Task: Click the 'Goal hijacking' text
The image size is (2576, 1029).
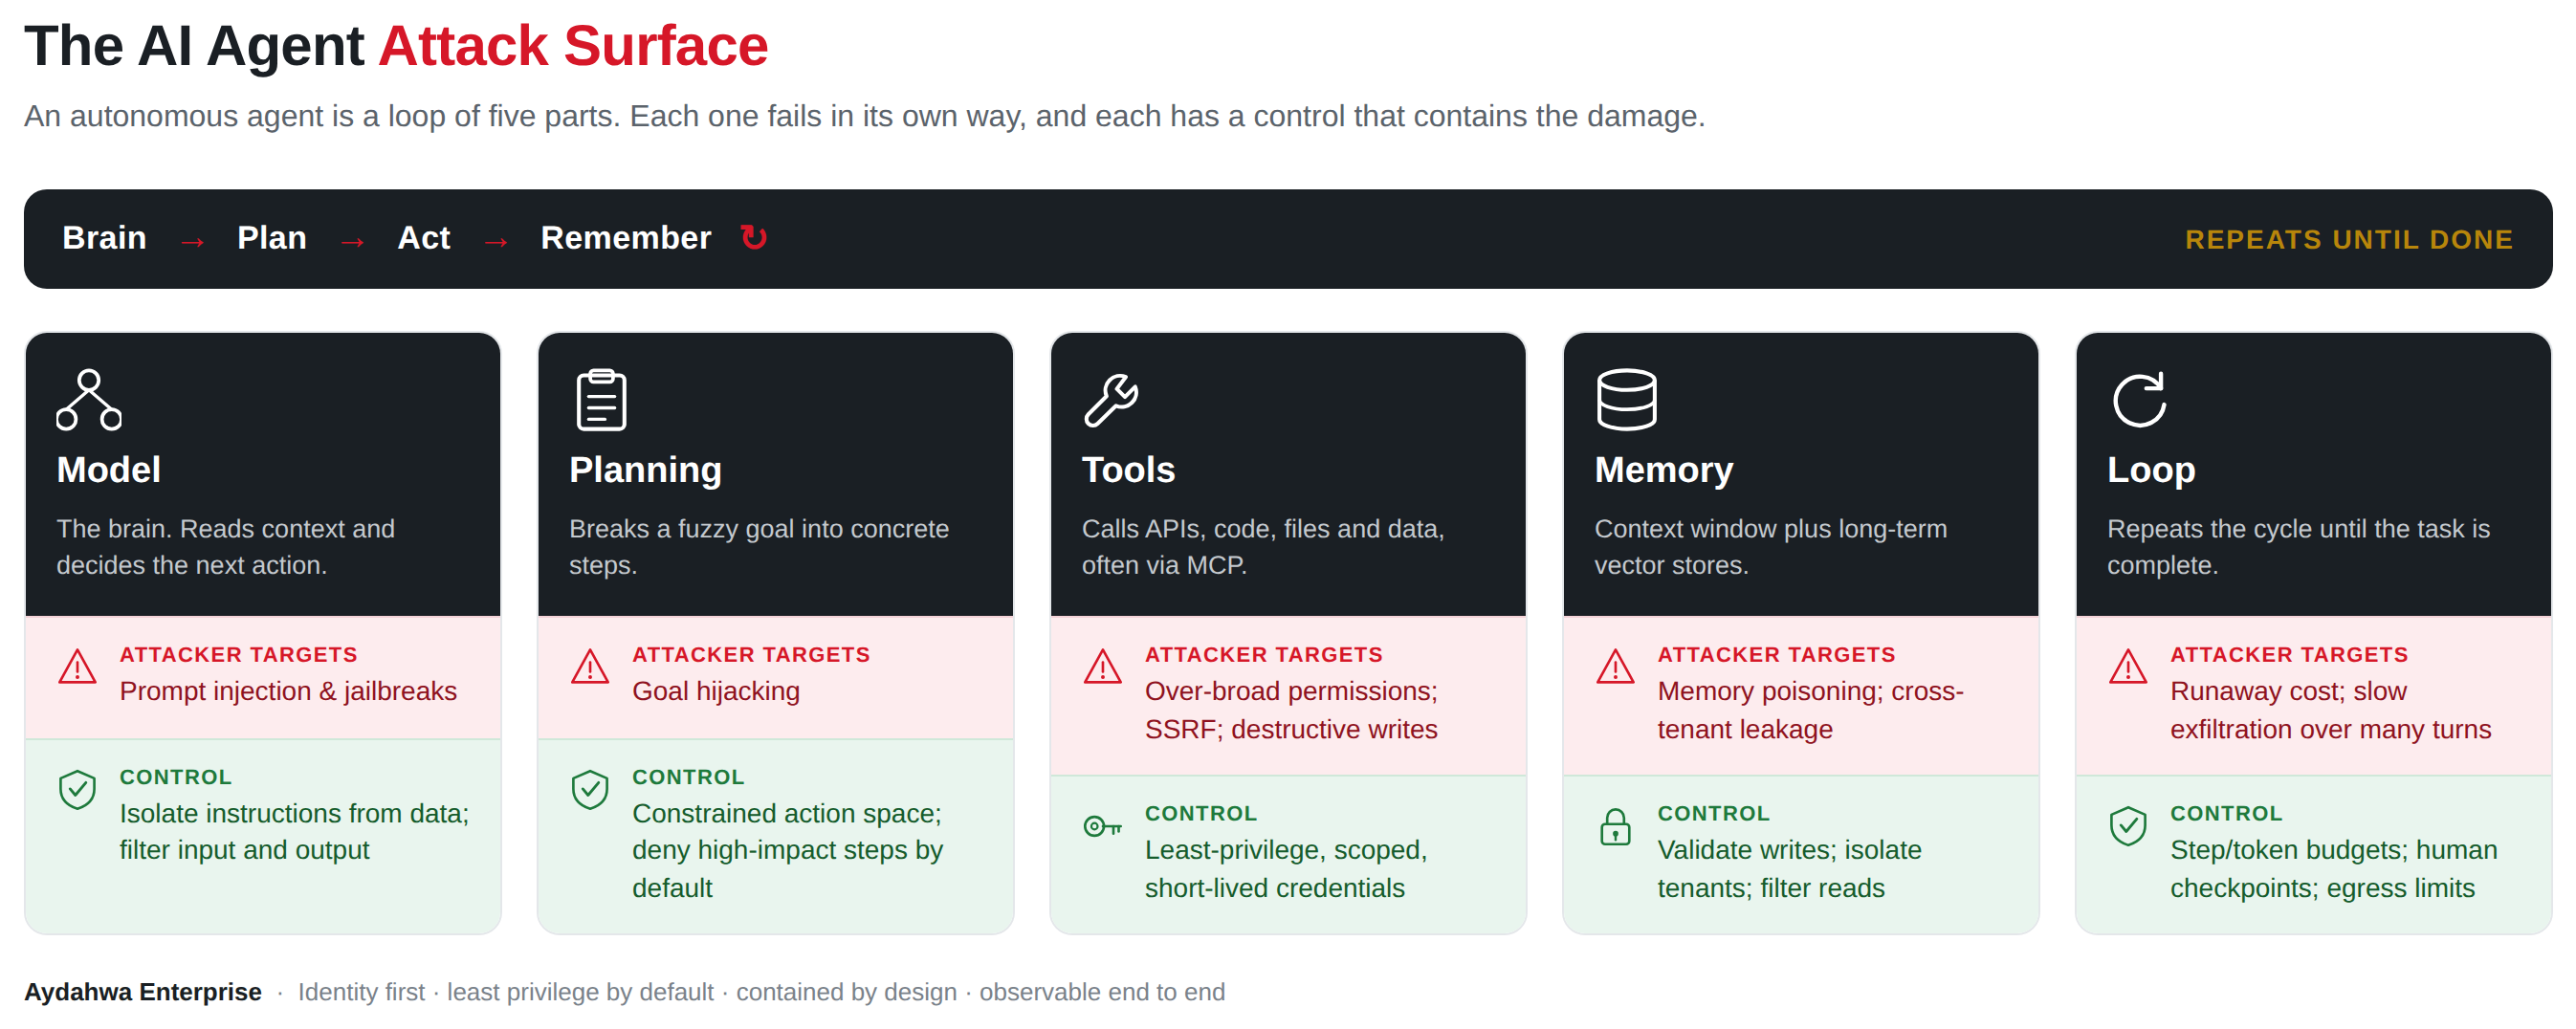Action: (x=716, y=691)
